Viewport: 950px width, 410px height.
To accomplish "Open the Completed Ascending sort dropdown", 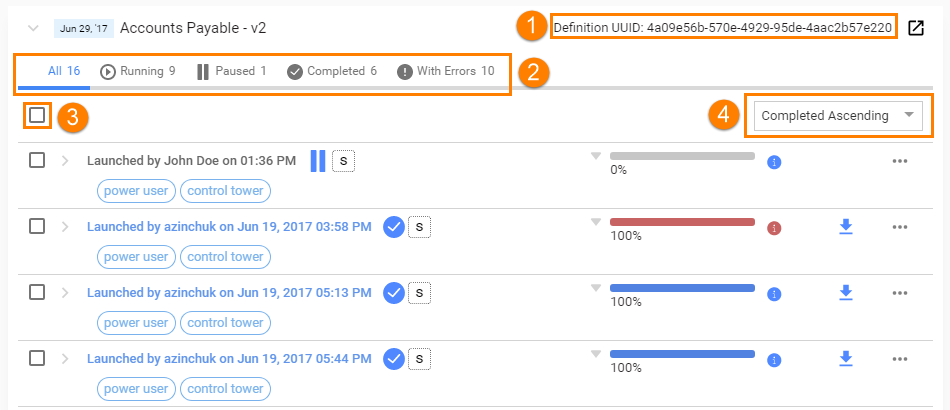I will click(x=838, y=116).
